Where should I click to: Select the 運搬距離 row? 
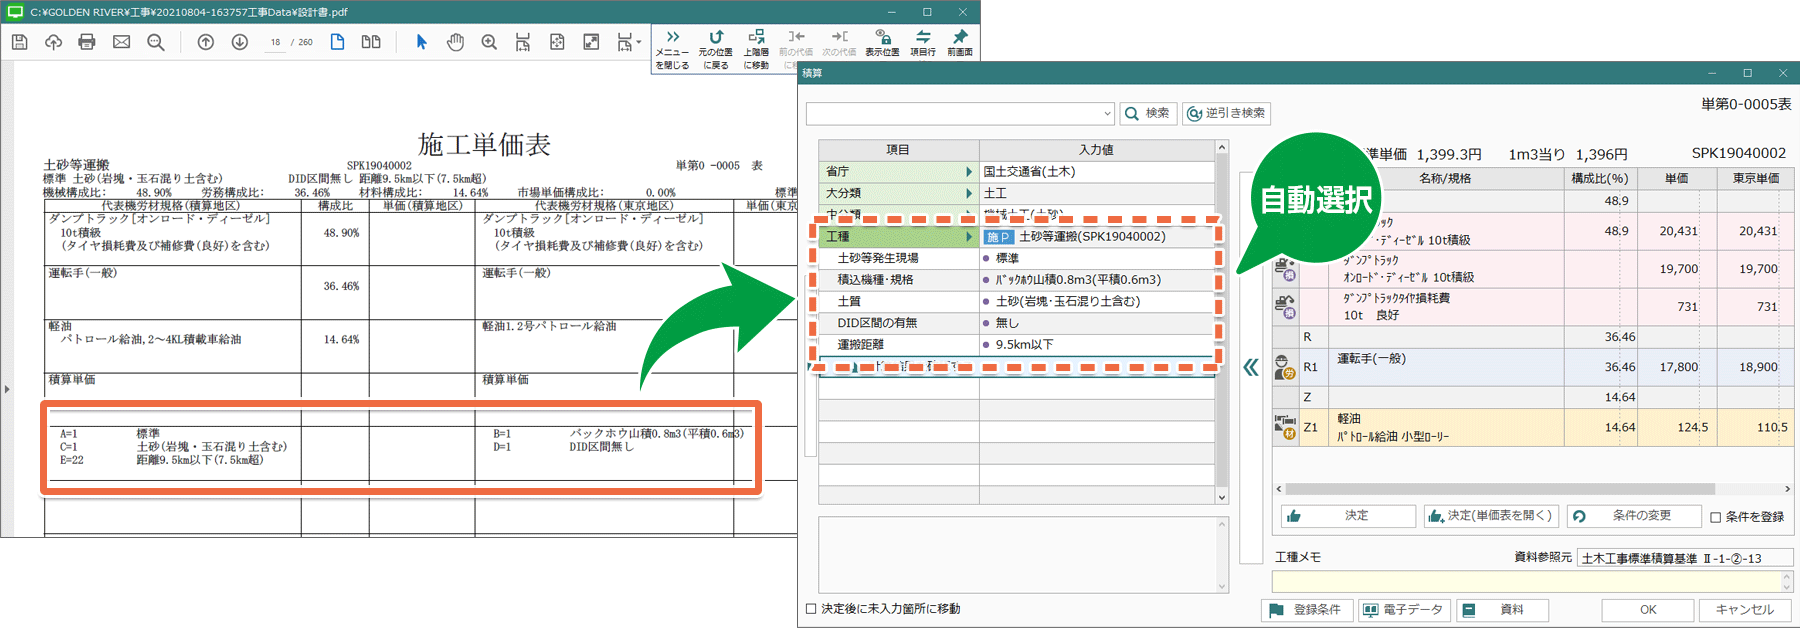pos(1016,344)
